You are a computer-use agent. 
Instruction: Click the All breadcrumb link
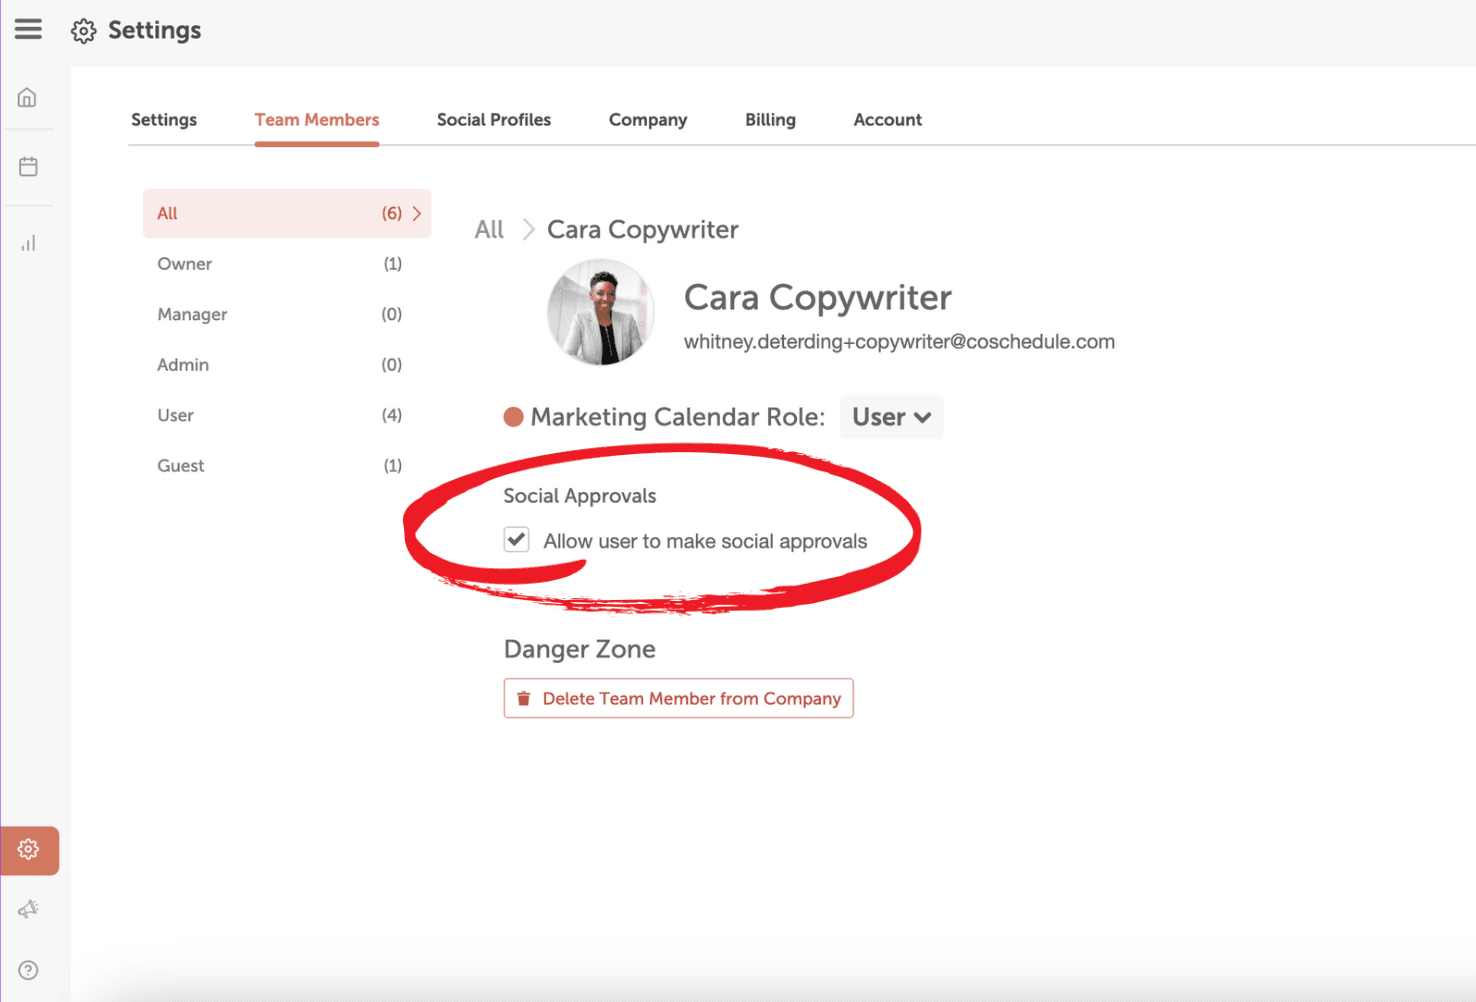coord(489,230)
